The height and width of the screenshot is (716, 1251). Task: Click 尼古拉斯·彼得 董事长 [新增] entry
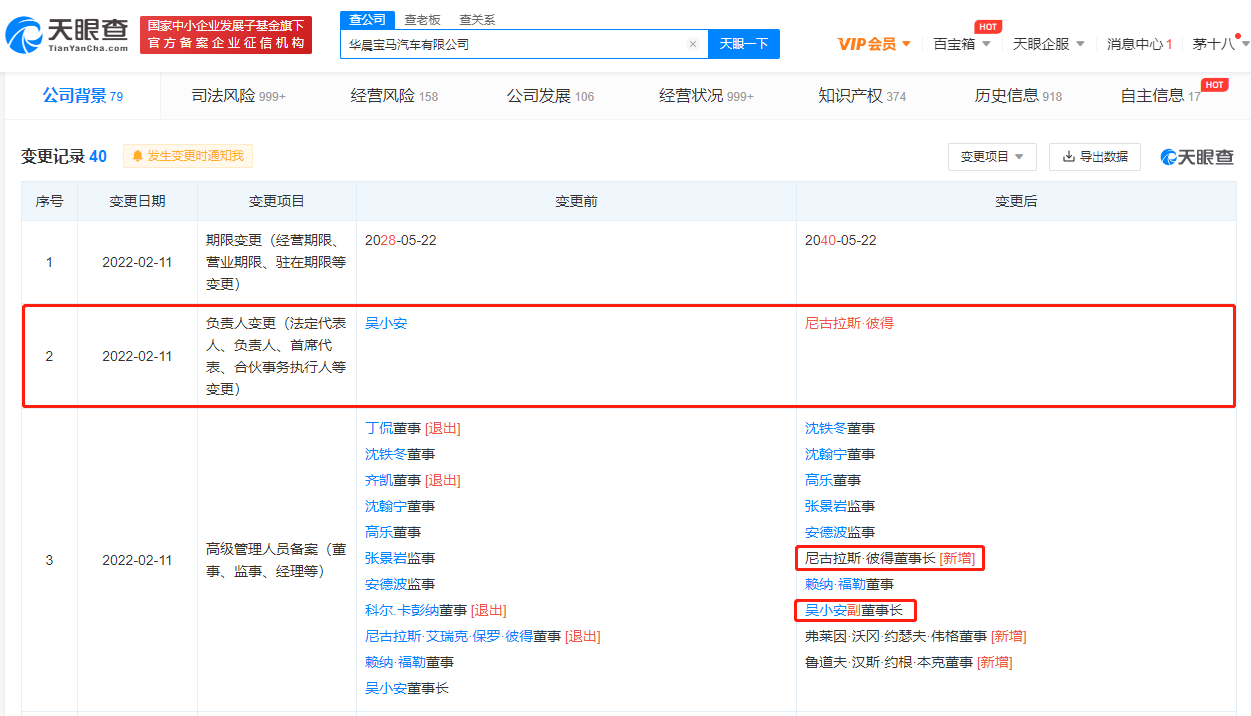889,558
